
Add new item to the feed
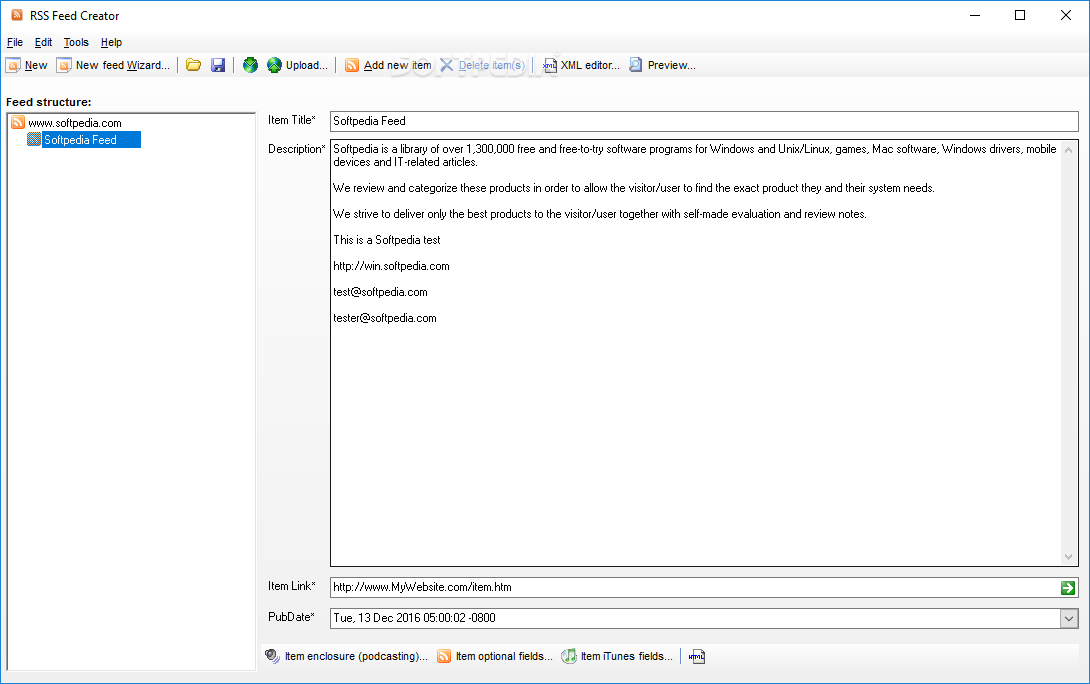(388, 65)
